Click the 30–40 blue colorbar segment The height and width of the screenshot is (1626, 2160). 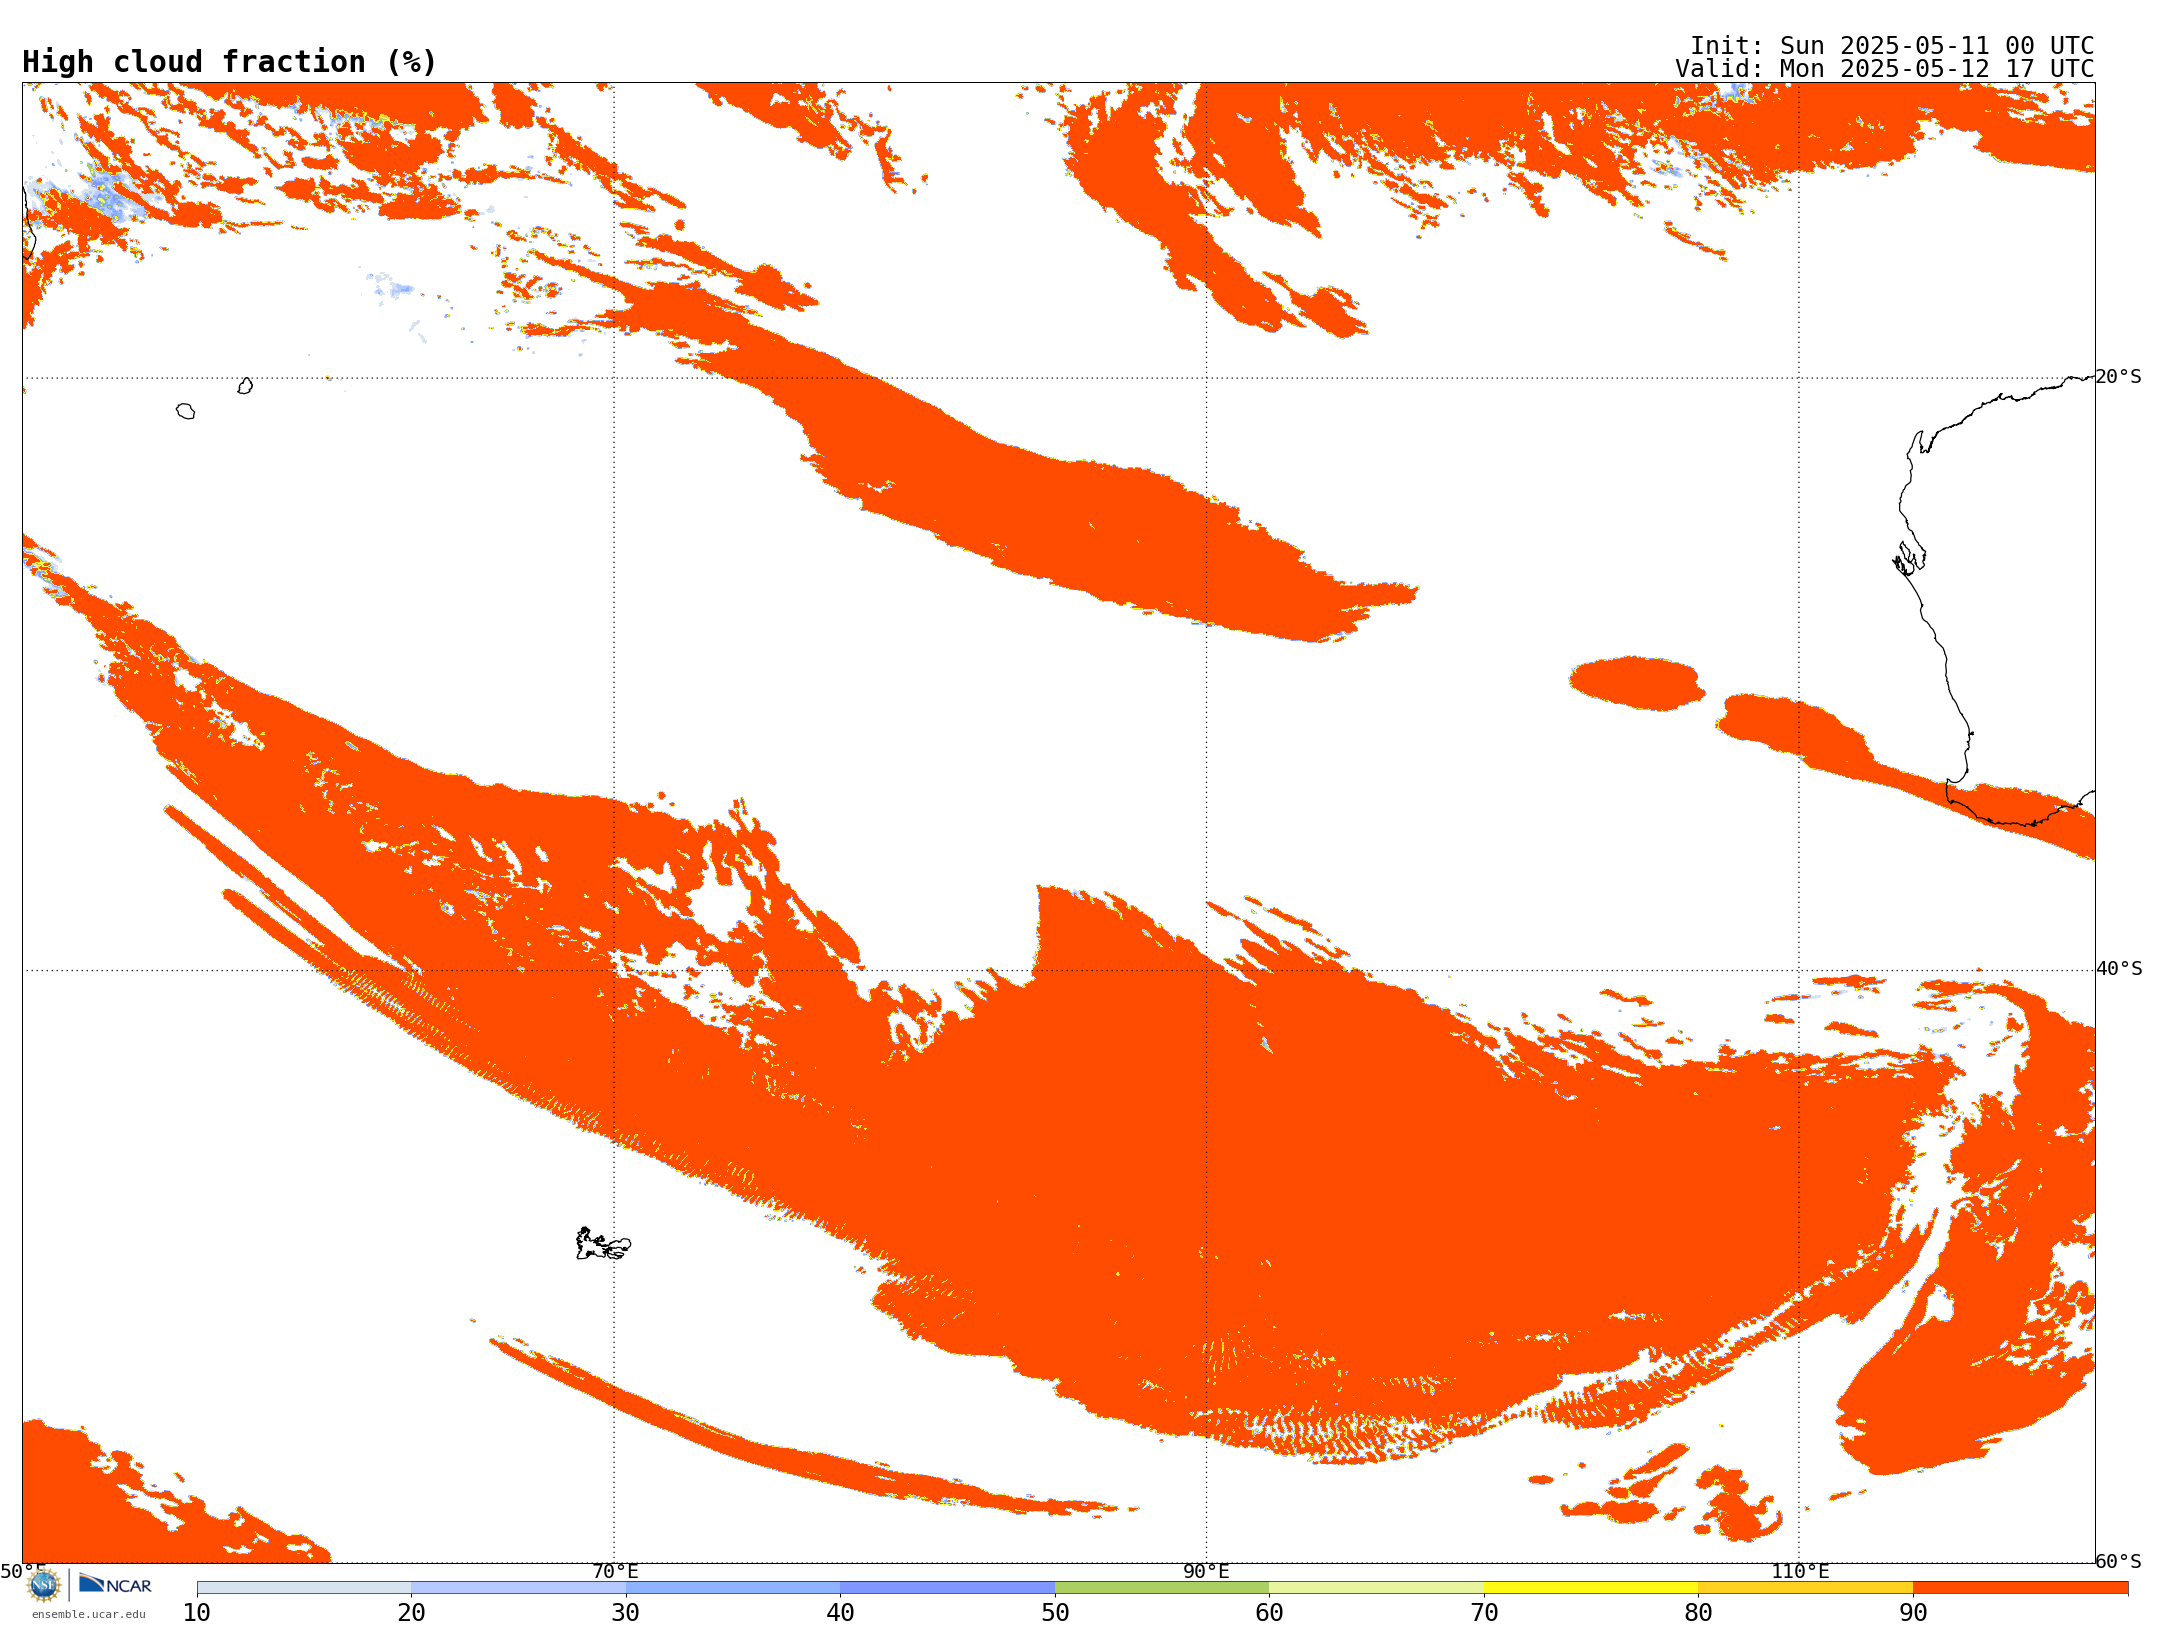coord(733,1588)
